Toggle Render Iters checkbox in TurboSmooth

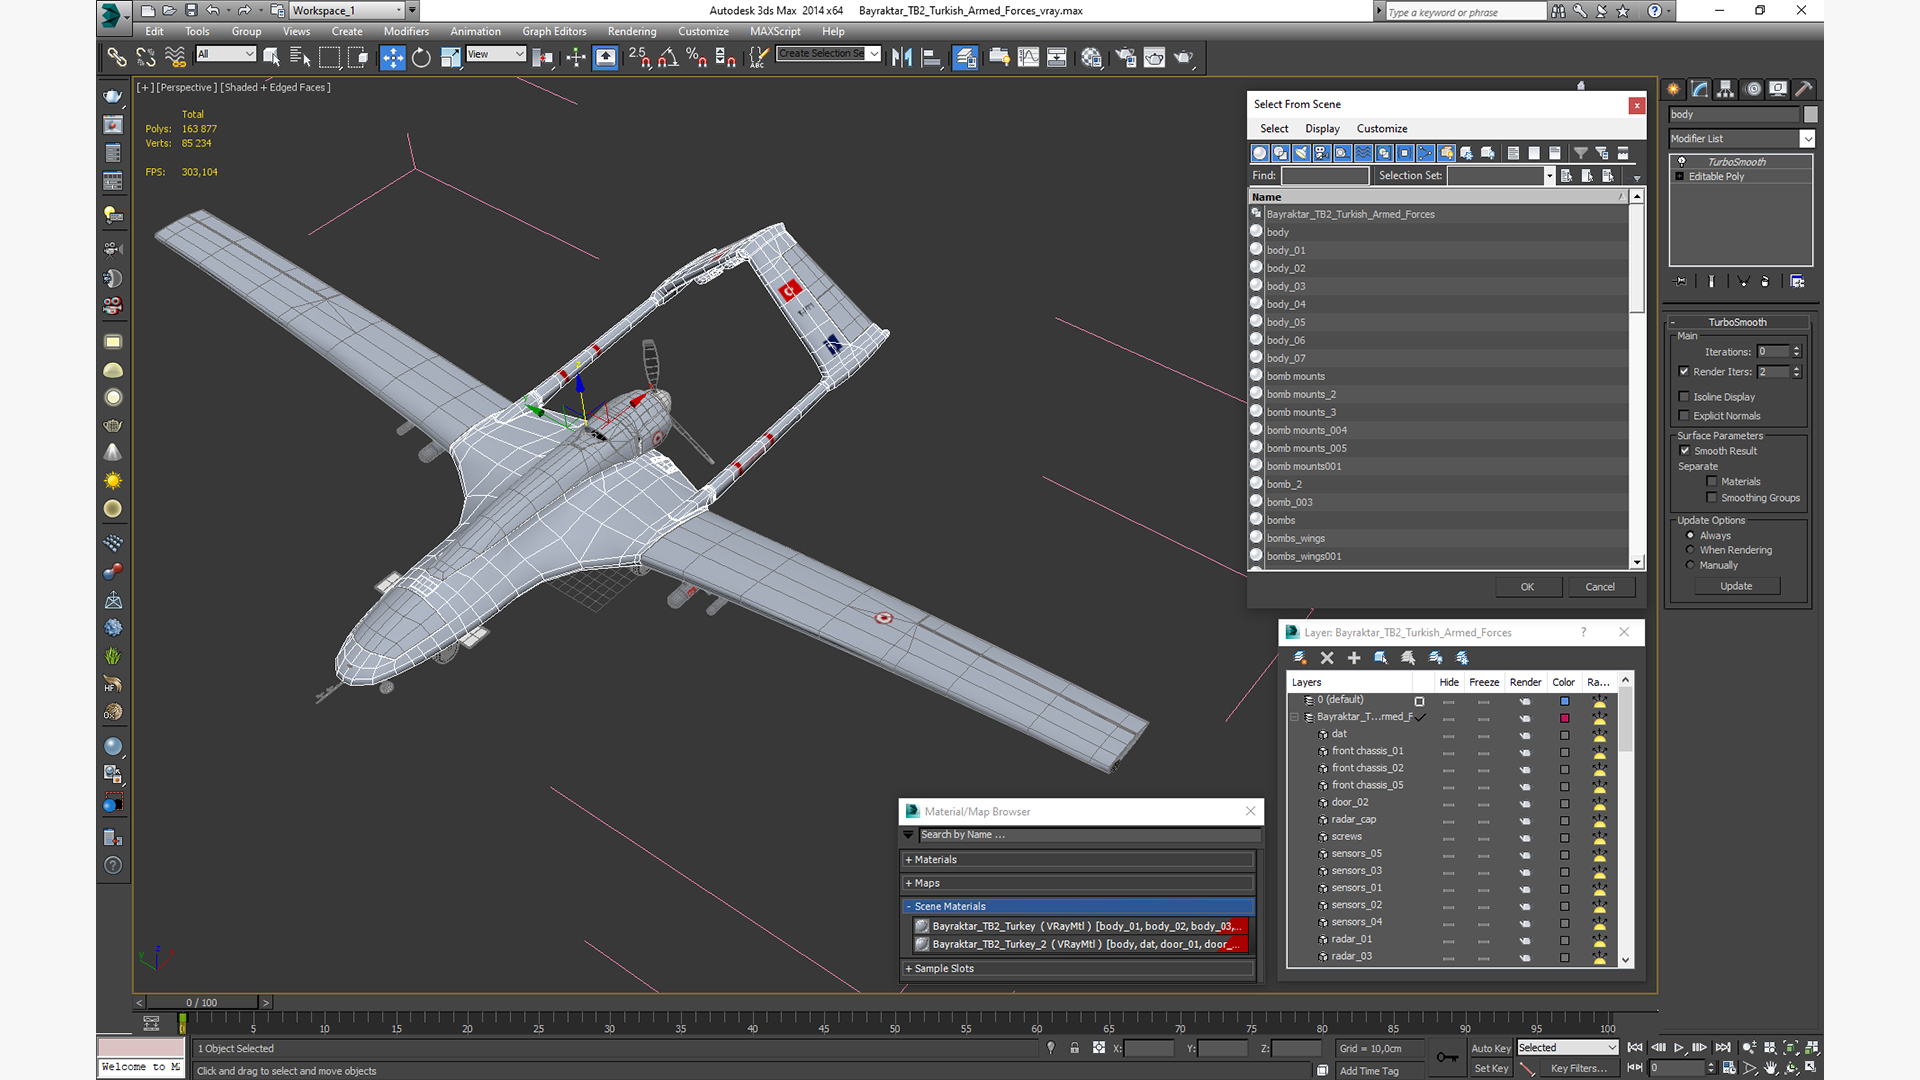(x=1684, y=372)
